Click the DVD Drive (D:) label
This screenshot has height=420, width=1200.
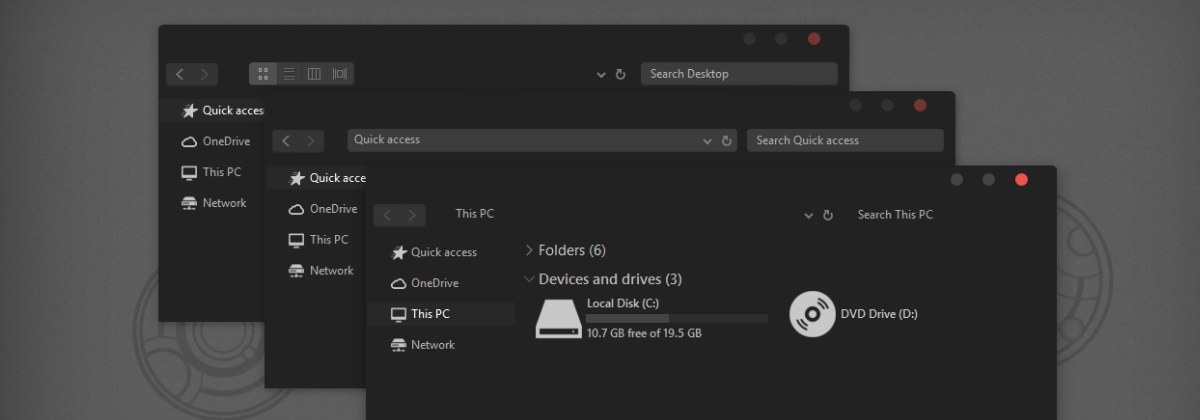[x=879, y=314]
